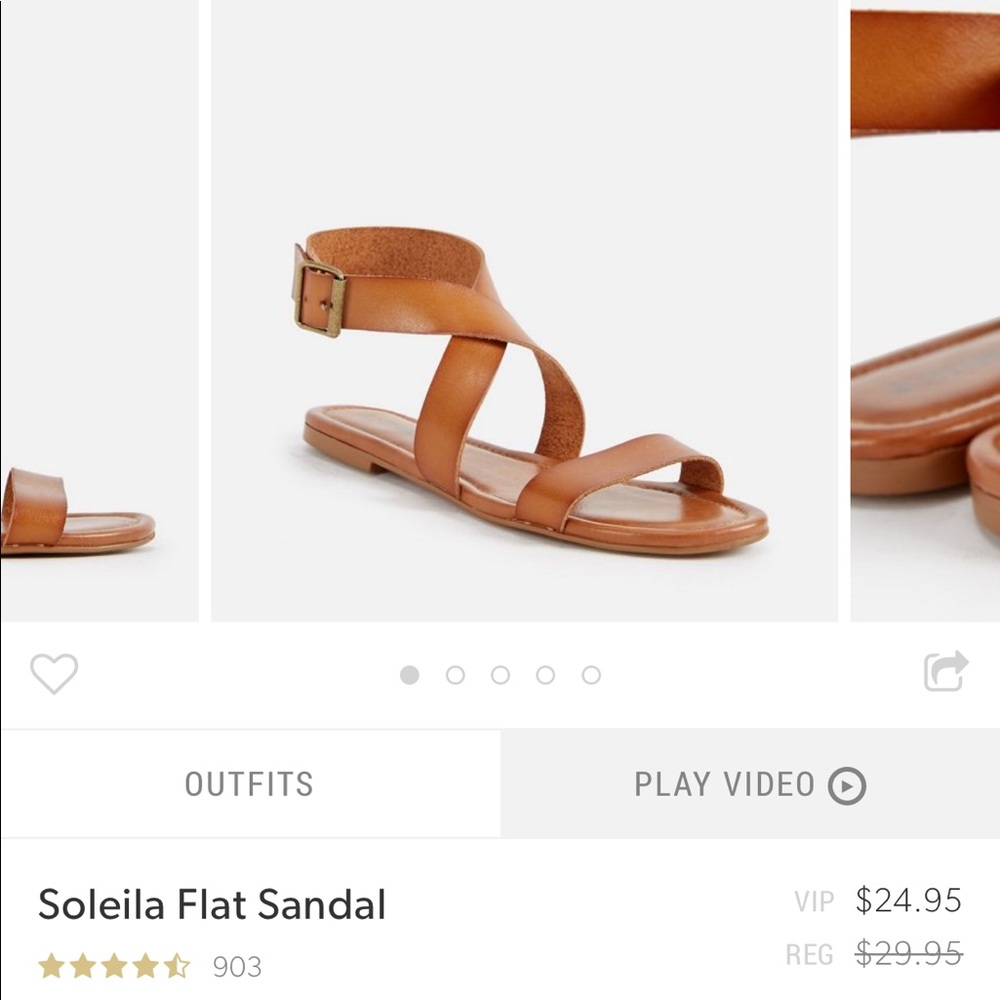Tap the share icon to share this product
Image resolution: width=1000 pixels, height=1000 pixels.
[944, 672]
